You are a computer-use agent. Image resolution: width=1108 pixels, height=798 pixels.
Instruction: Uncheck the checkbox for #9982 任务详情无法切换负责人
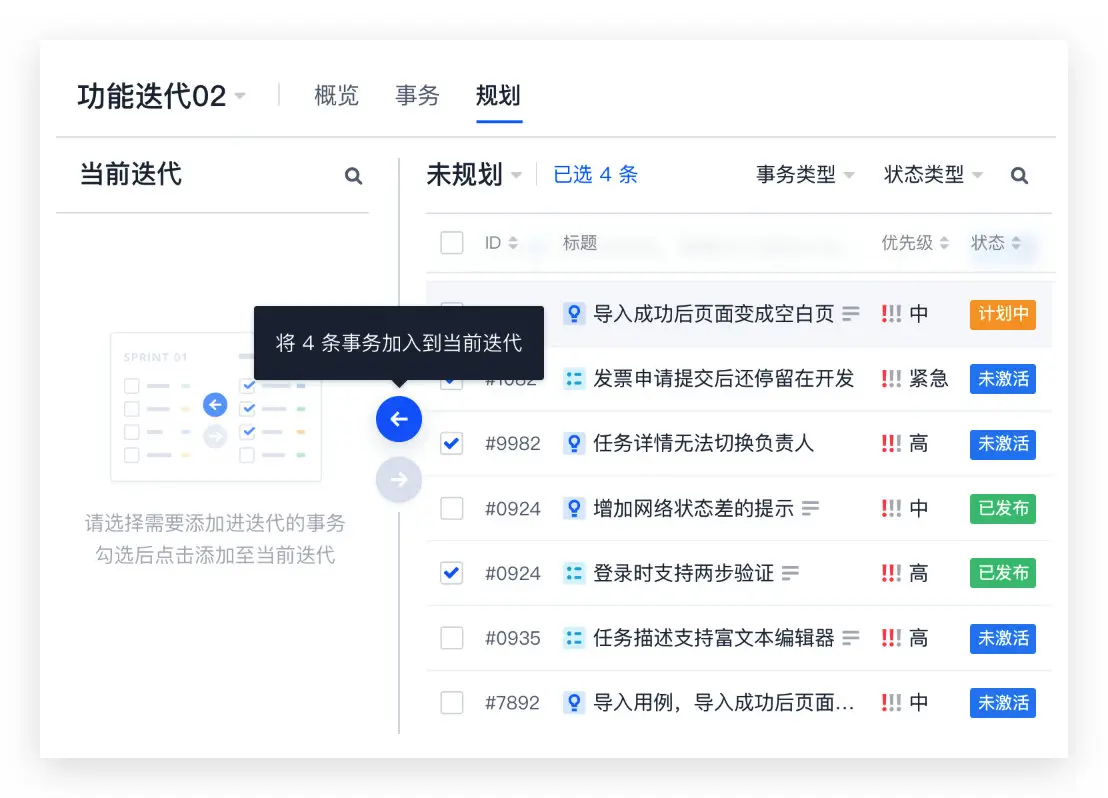coord(451,443)
